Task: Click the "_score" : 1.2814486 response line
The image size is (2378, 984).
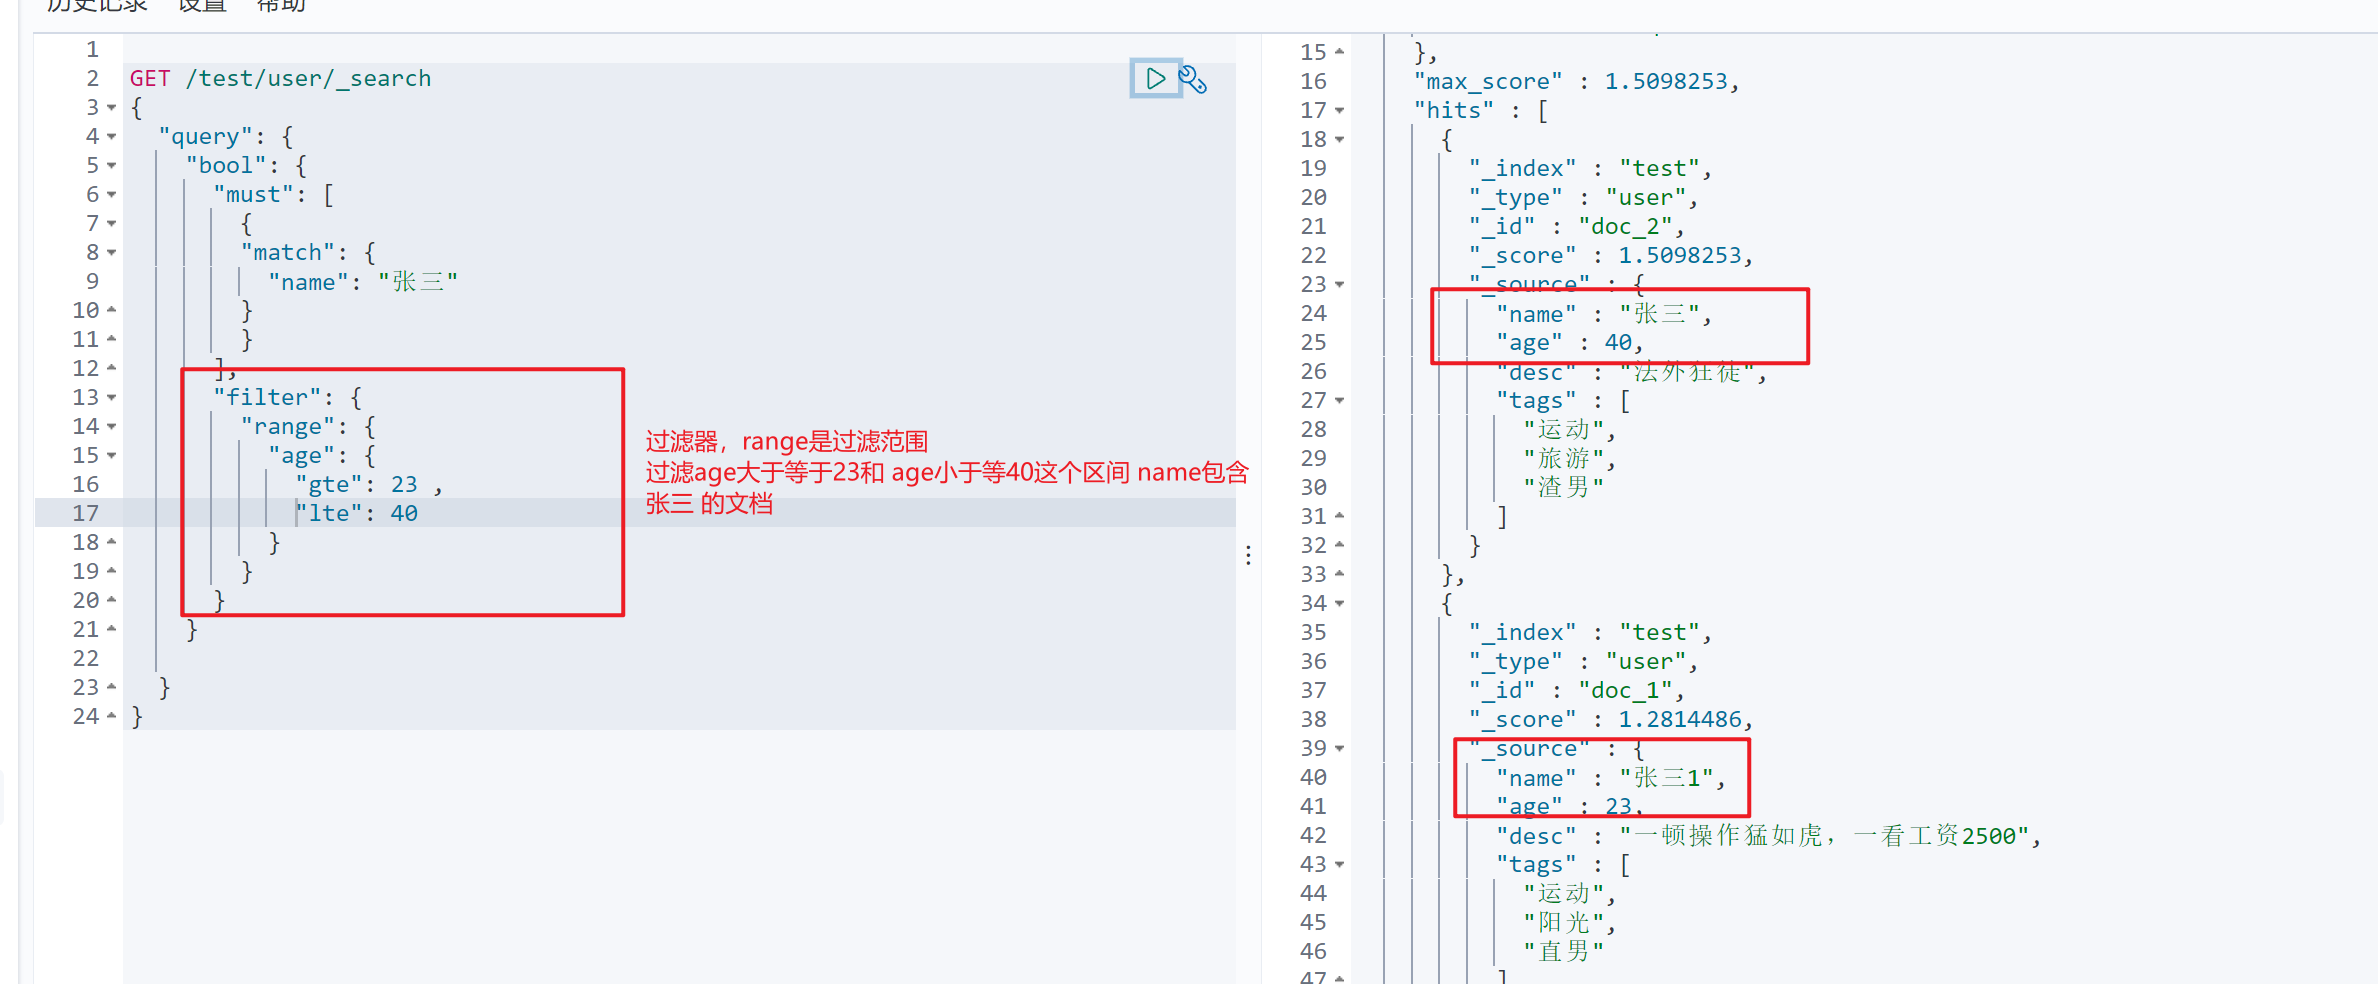Action: (1611, 720)
